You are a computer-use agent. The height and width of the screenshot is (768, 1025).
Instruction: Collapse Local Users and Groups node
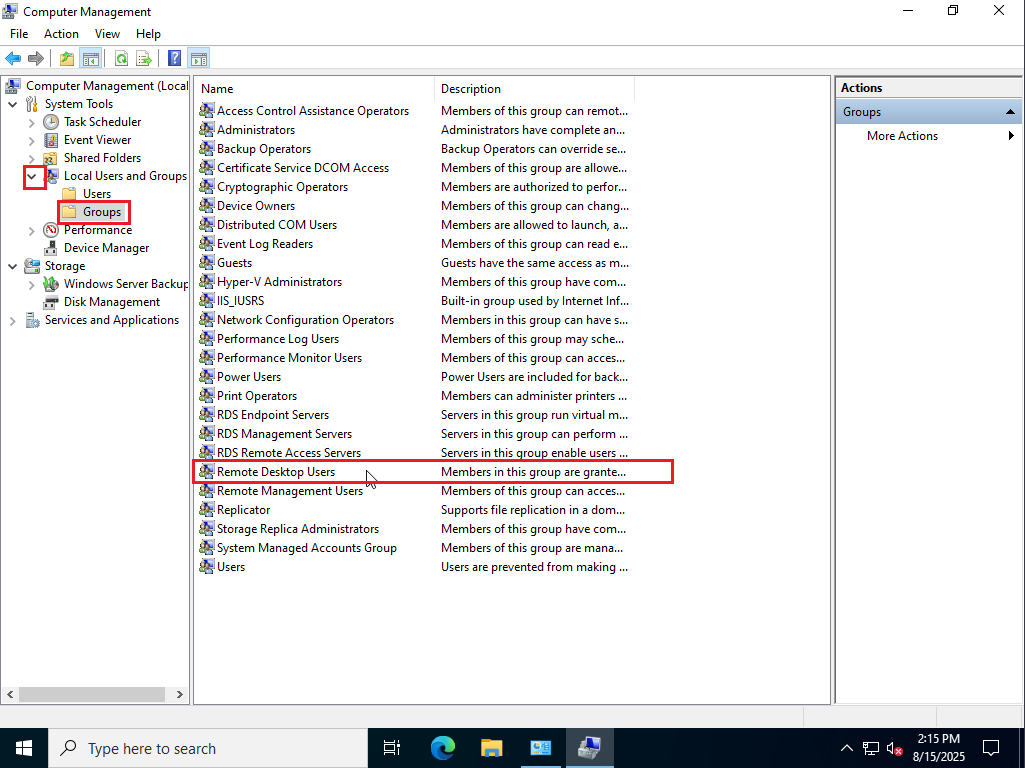[x=31, y=176]
